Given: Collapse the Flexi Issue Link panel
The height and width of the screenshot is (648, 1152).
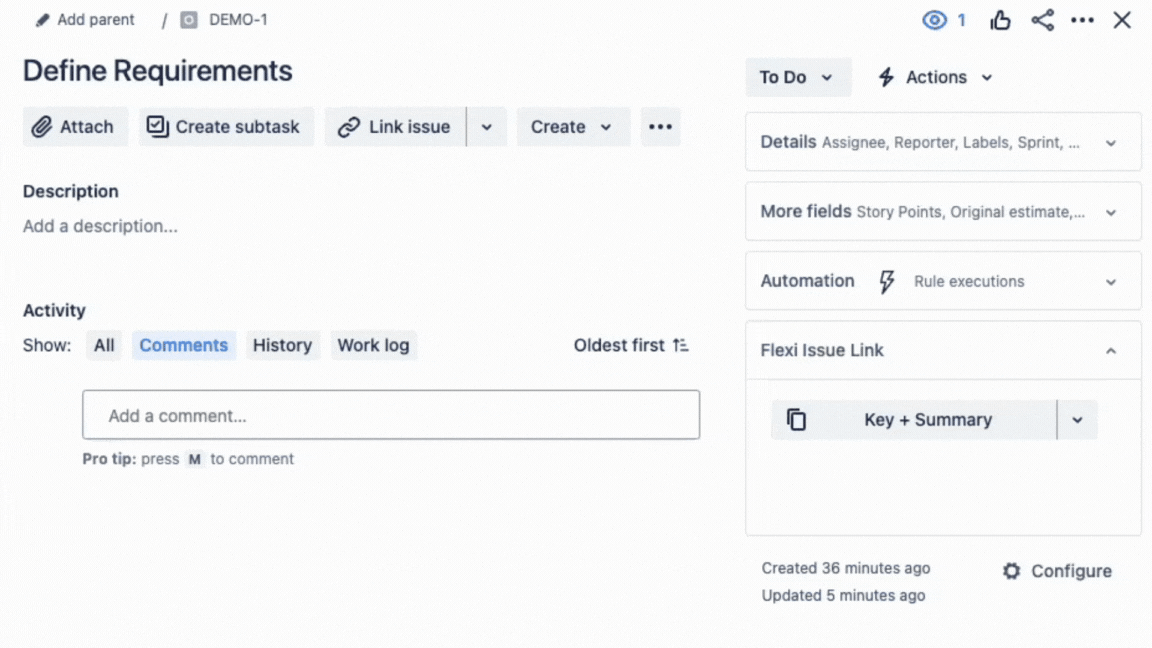Looking at the screenshot, I should pyautogui.click(x=1110, y=351).
